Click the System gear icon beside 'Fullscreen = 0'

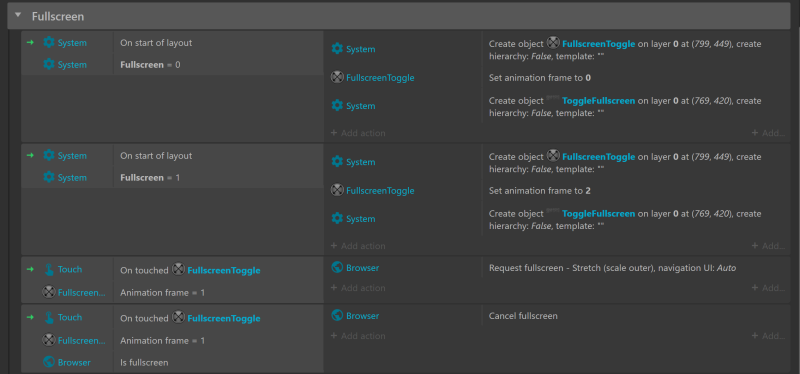pos(49,65)
